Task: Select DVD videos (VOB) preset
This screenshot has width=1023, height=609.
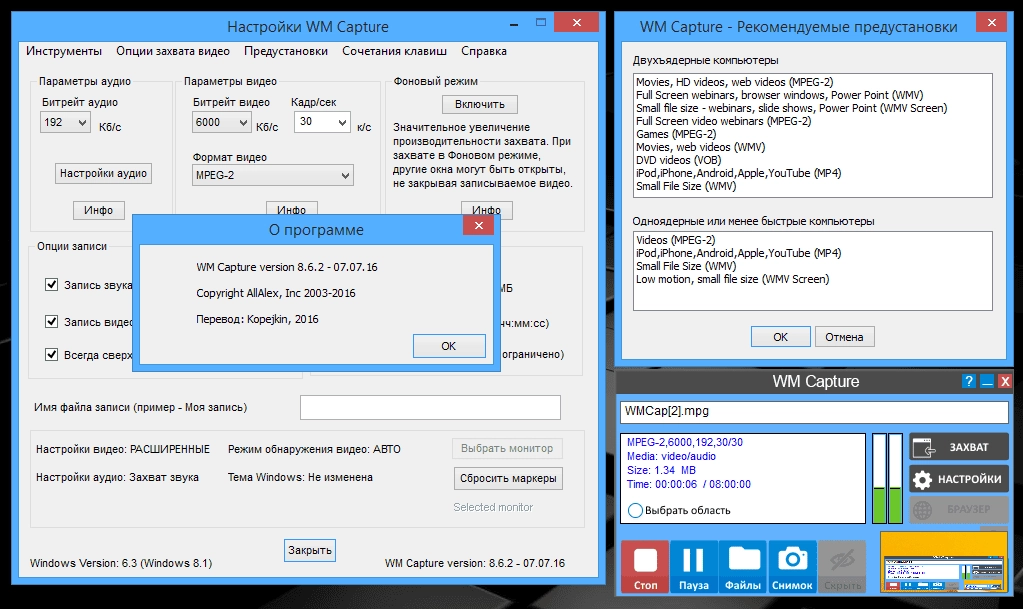Action: click(x=679, y=160)
